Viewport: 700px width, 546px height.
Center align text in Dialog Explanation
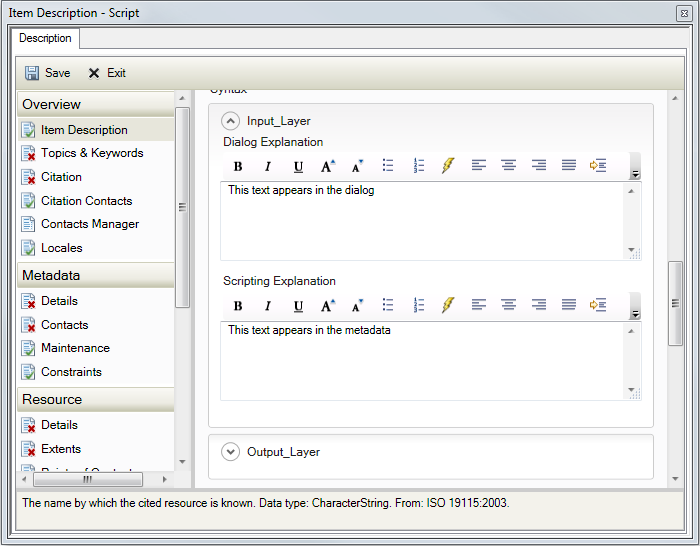tap(508, 166)
